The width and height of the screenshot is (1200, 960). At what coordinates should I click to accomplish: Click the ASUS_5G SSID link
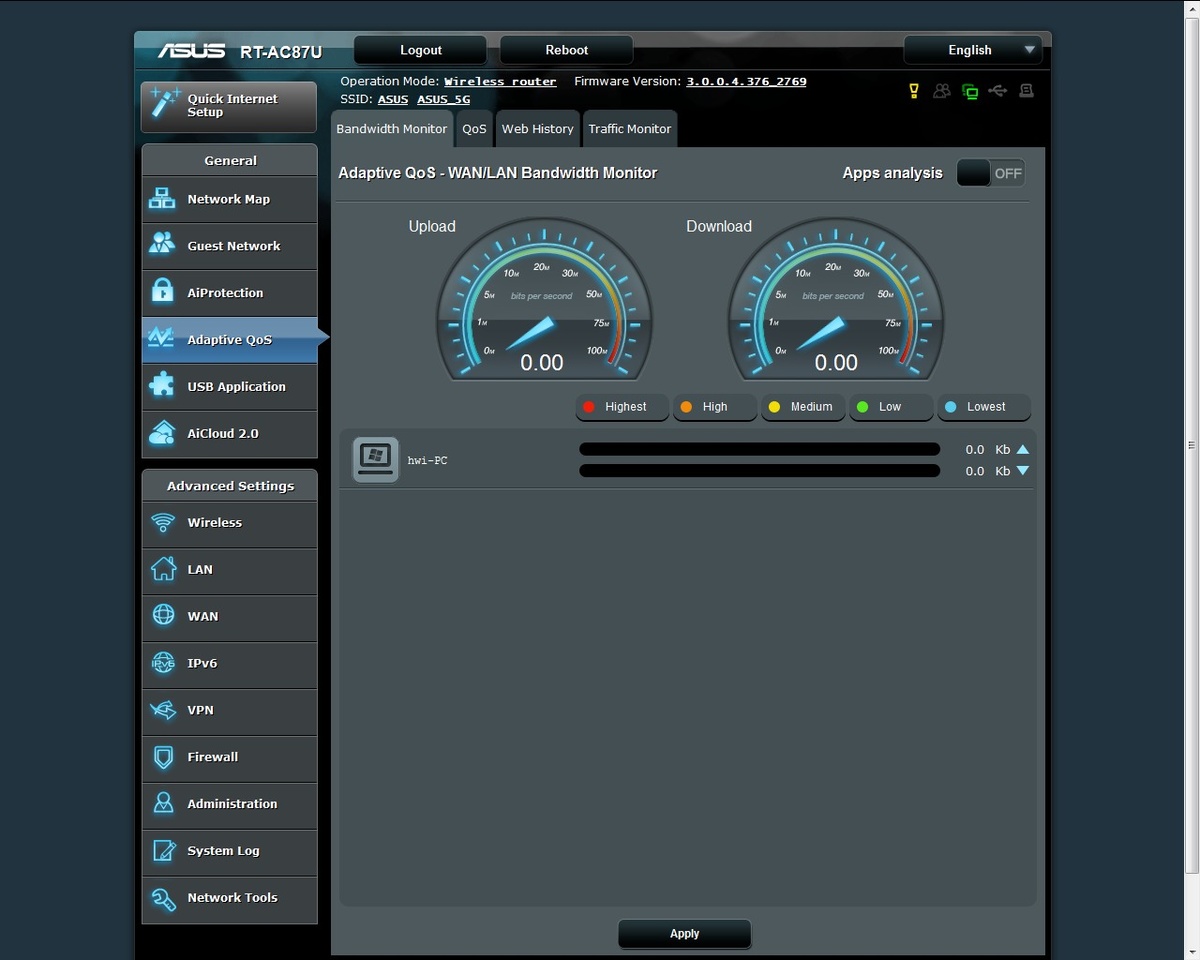[443, 100]
